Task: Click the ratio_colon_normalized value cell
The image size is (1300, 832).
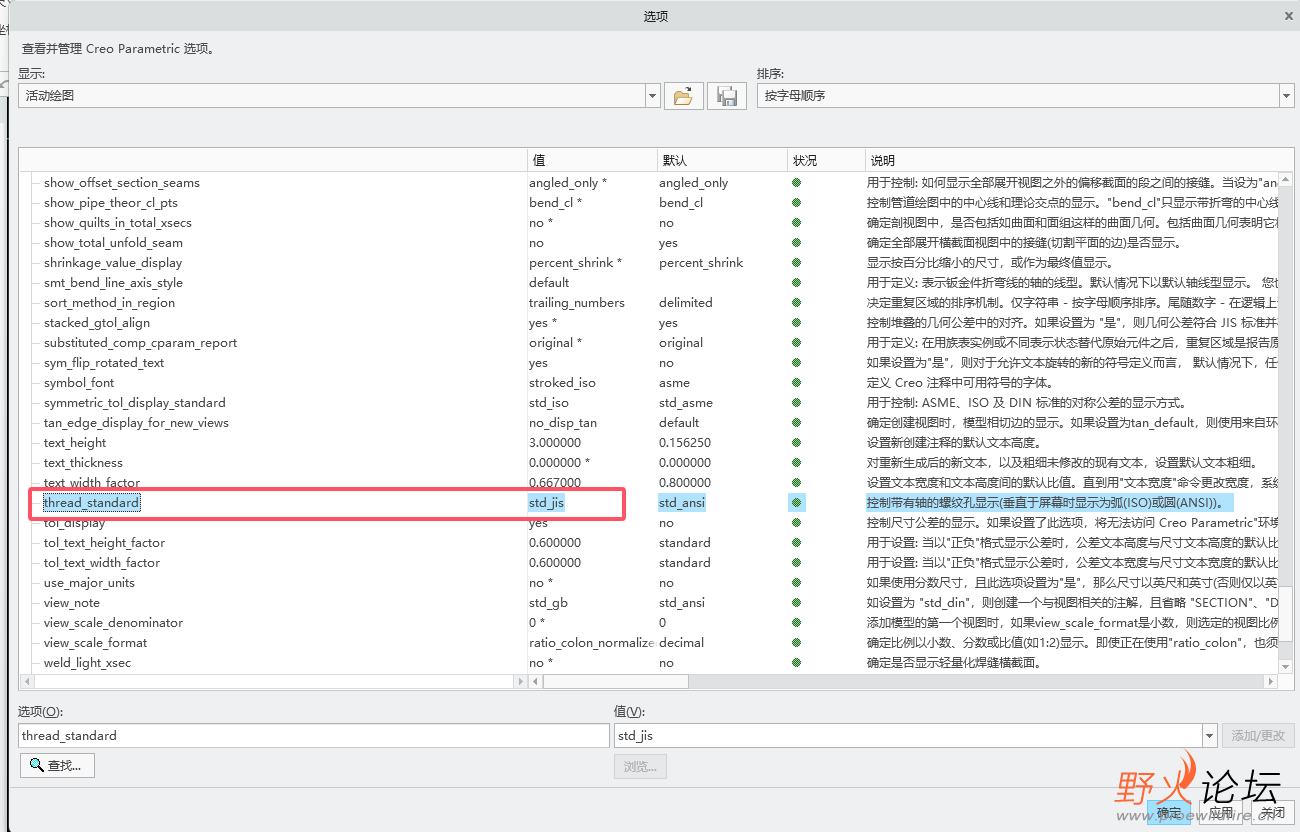Action: [592, 643]
